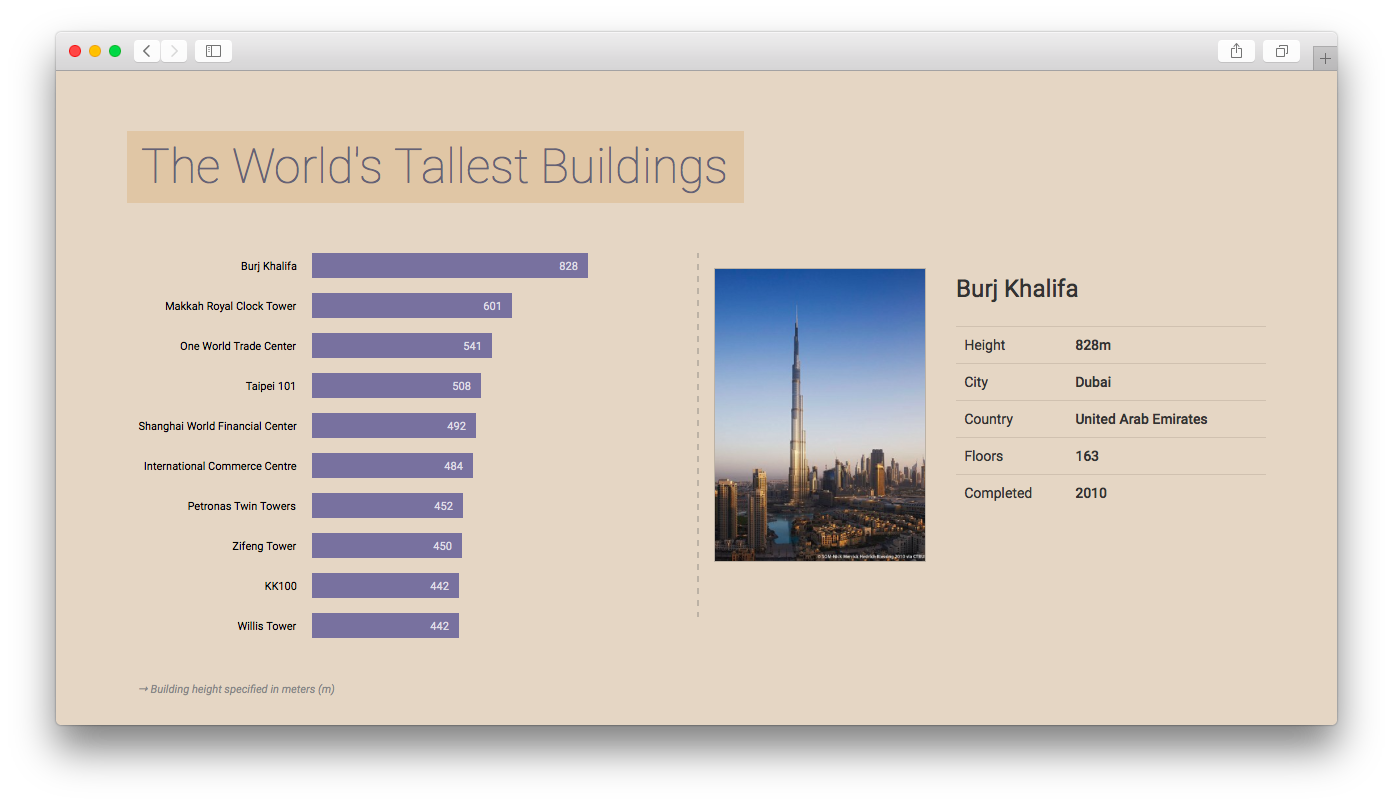Minimize the window with yellow button
The width and height of the screenshot is (1393, 805).
point(95,51)
